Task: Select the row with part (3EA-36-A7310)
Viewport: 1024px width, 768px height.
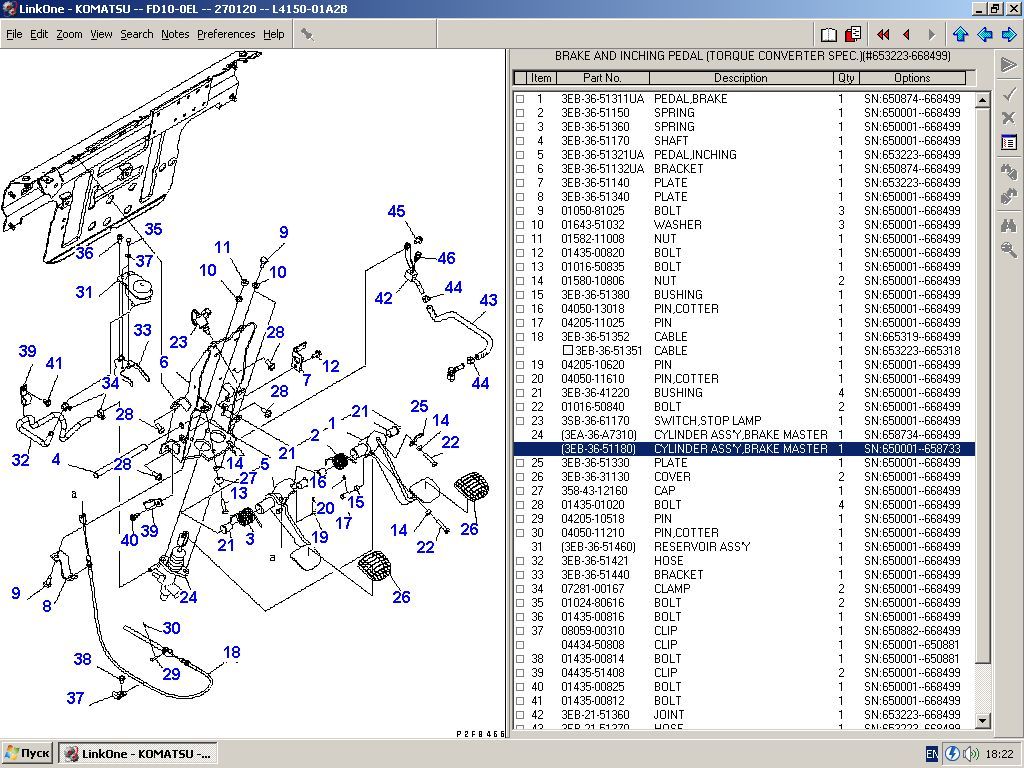Action: click(744, 435)
